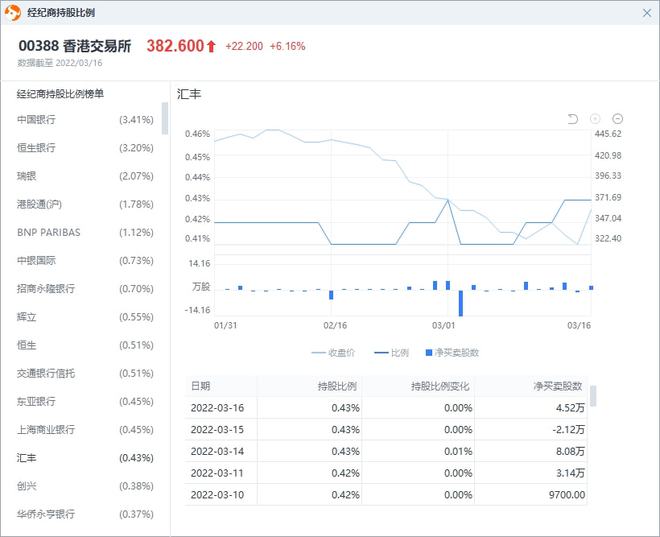Click the 03/16 x-axis date label
Screen dimensions: 660x537
click(x=579, y=325)
